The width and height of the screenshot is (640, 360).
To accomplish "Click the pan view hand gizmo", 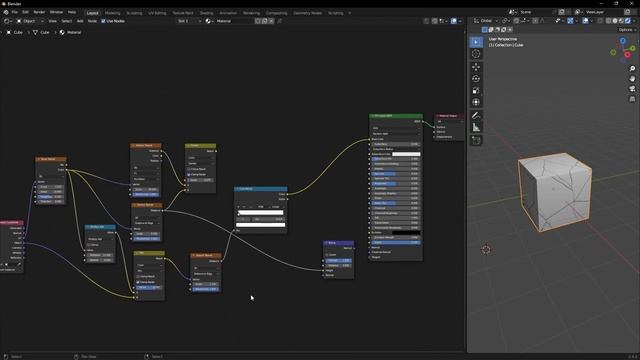I will (x=632, y=78).
